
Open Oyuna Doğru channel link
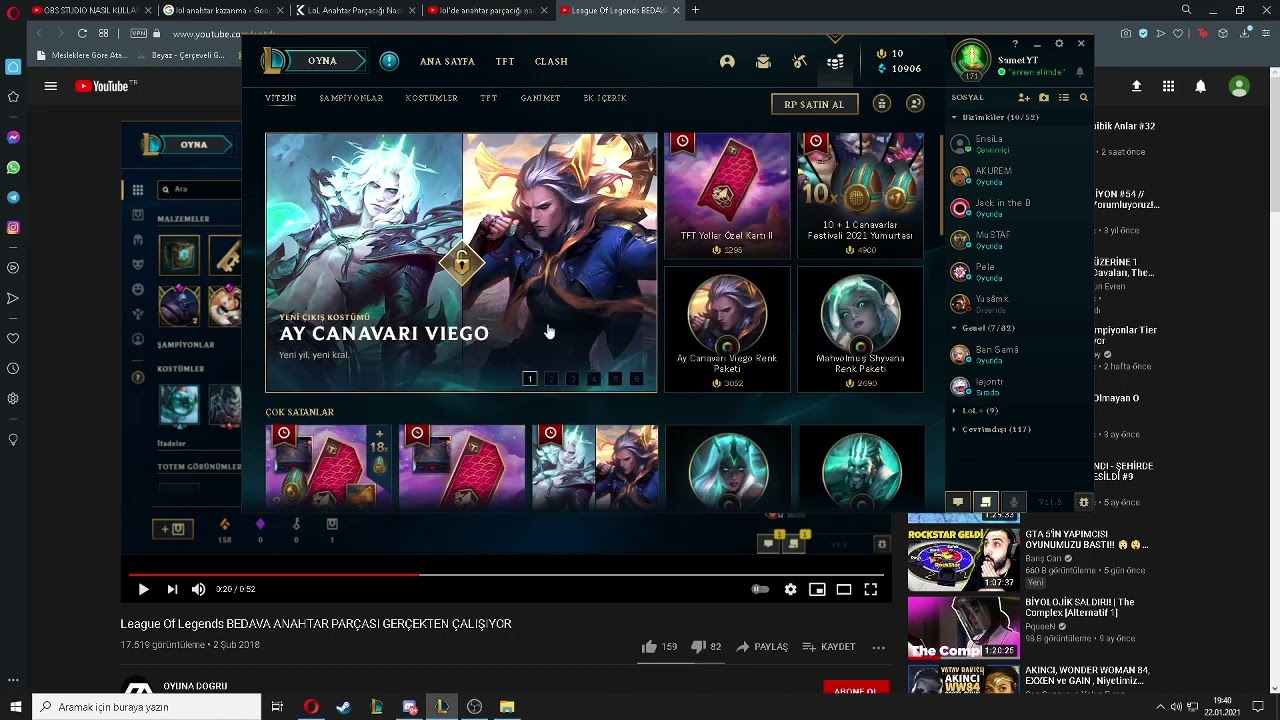coord(195,686)
